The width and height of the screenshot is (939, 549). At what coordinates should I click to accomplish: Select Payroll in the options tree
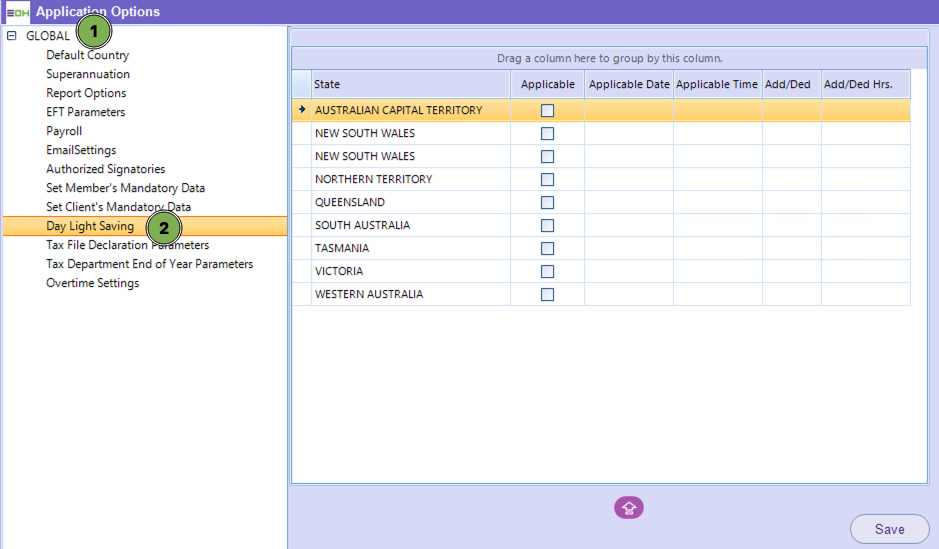(x=64, y=131)
